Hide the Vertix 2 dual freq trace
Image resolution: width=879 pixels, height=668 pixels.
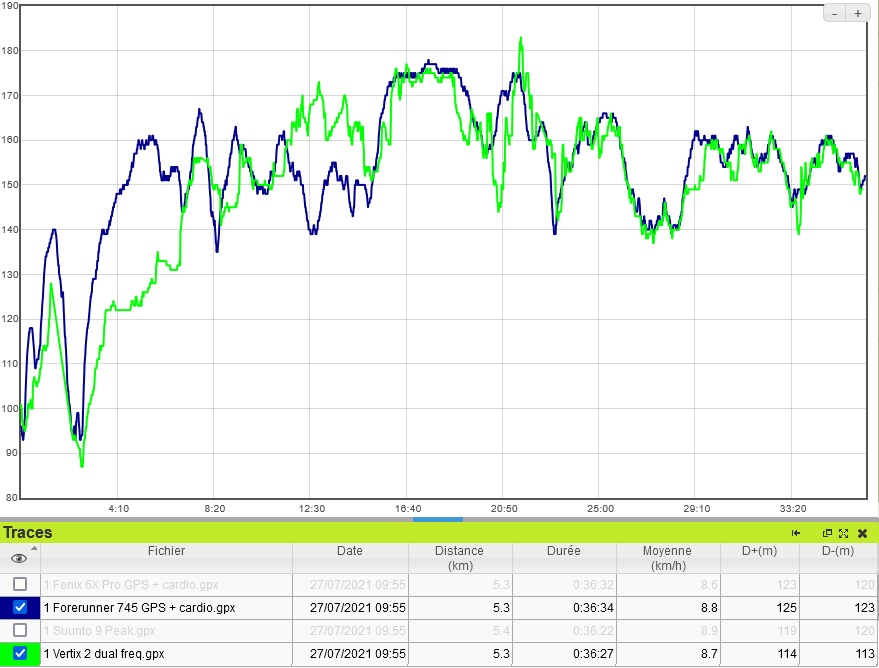(x=20, y=653)
